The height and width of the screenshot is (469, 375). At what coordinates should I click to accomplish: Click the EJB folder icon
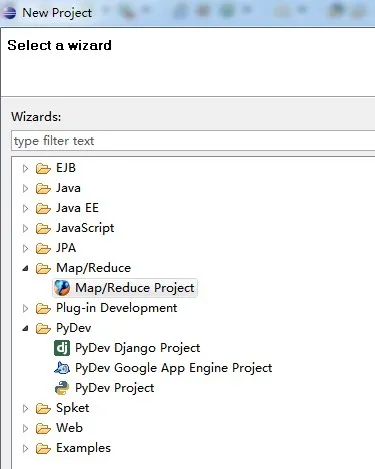point(43,168)
